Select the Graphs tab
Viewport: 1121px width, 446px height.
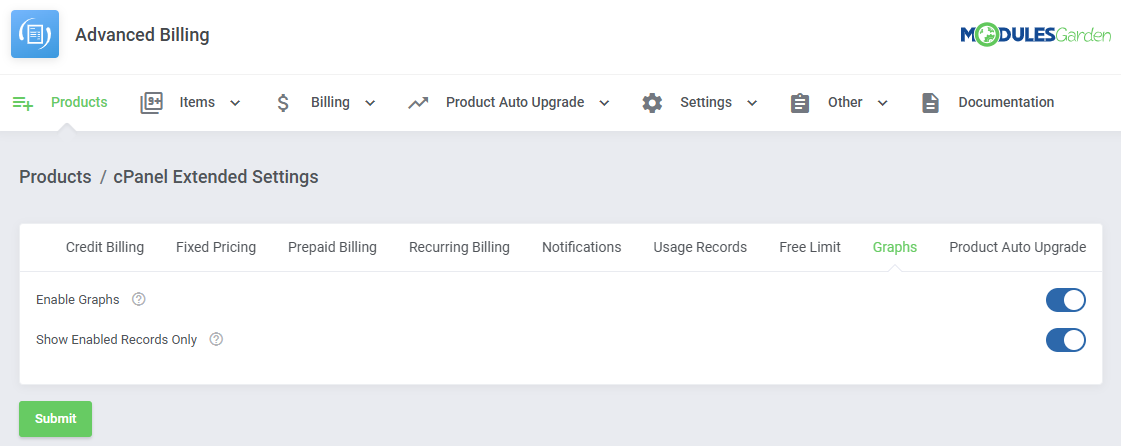[x=894, y=247]
